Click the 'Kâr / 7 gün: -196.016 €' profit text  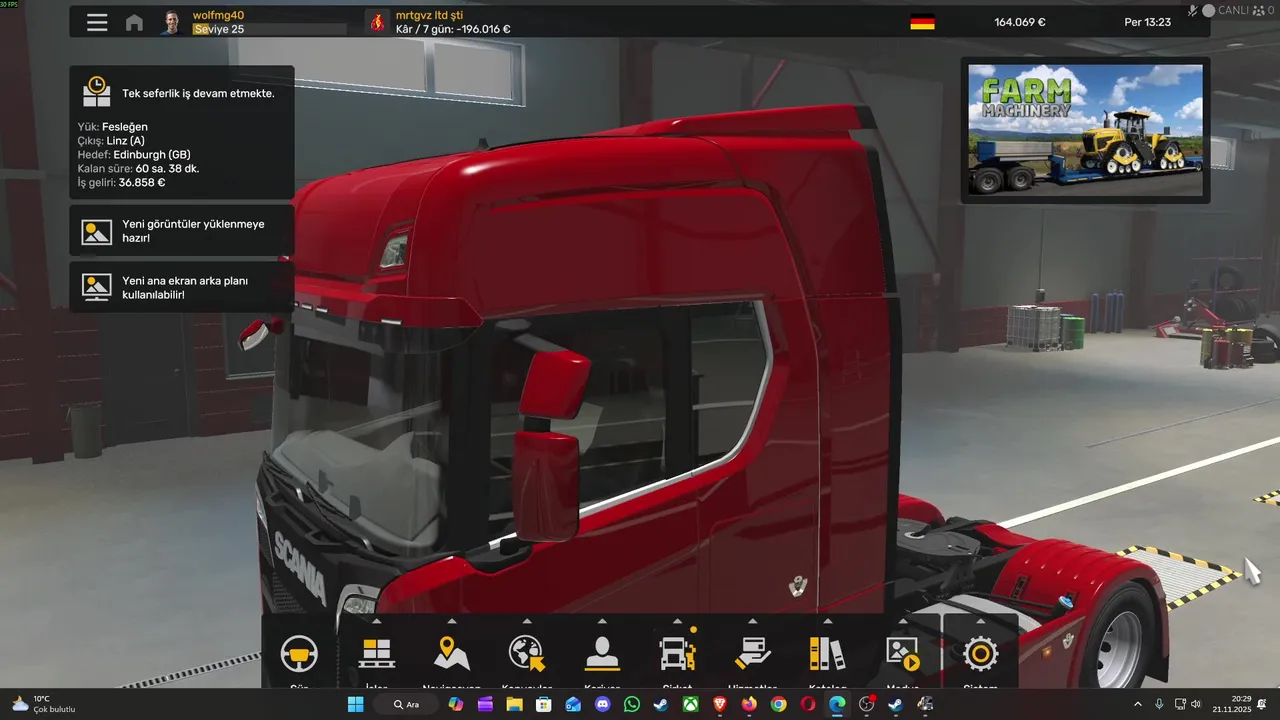pos(453,29)
